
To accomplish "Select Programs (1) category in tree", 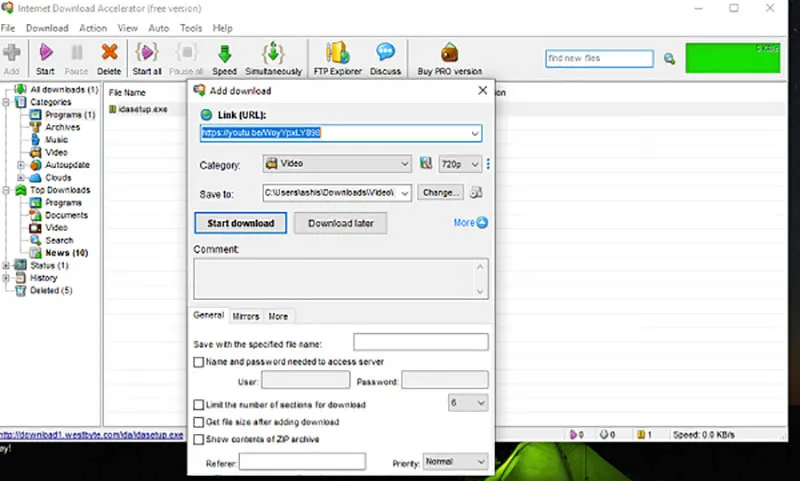I will coord(70,115).
